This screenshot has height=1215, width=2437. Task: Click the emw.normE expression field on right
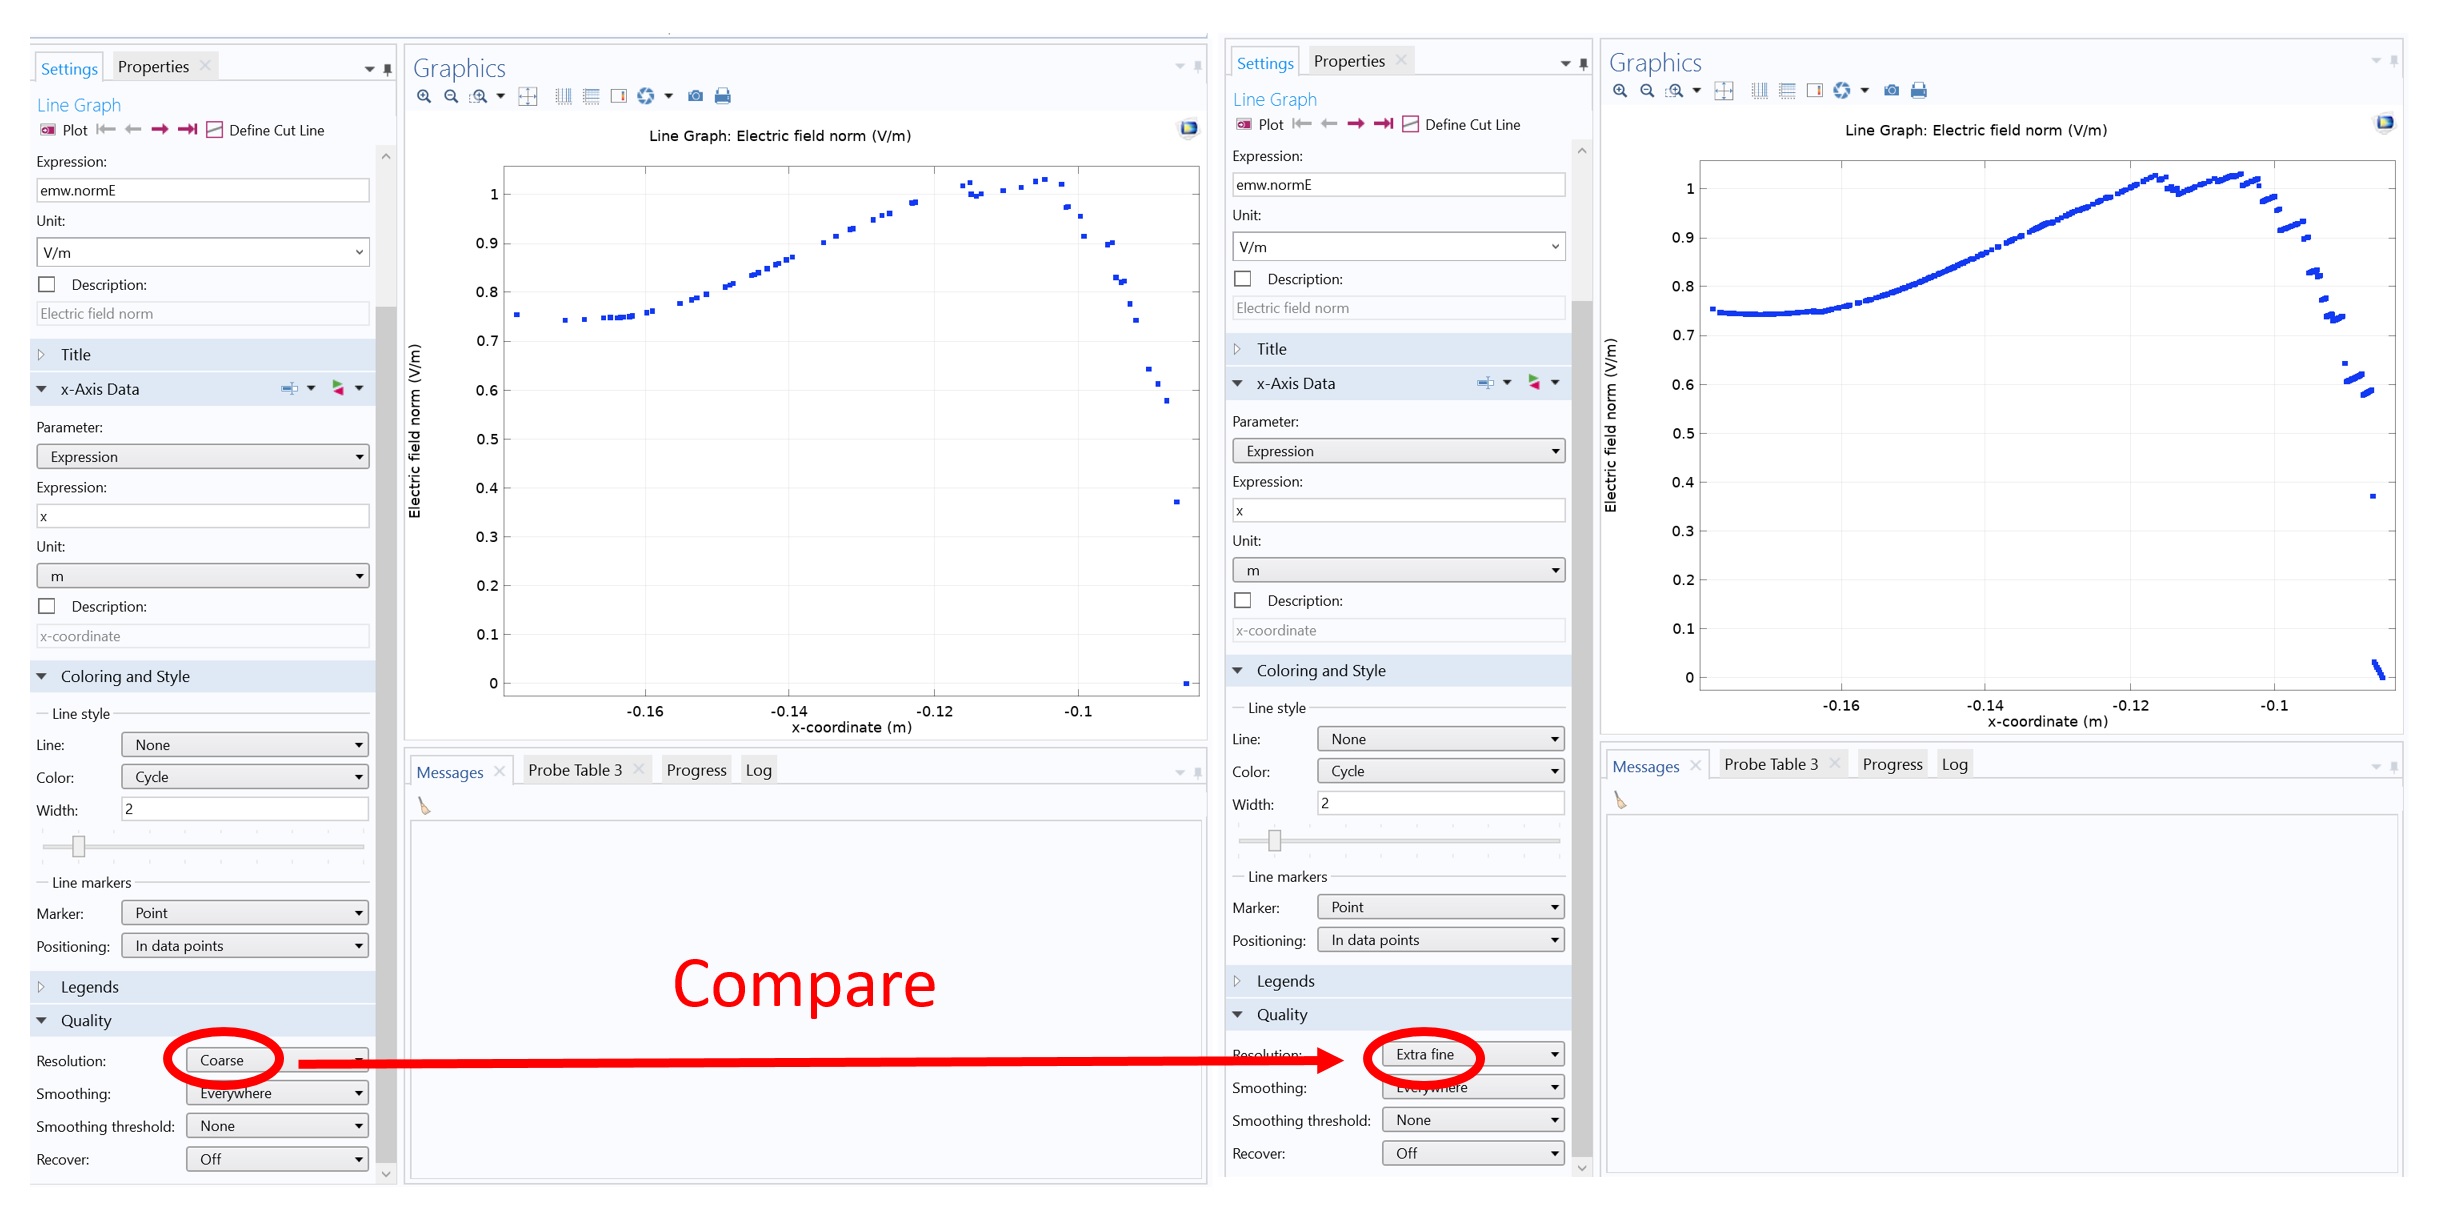[1397, 184]
